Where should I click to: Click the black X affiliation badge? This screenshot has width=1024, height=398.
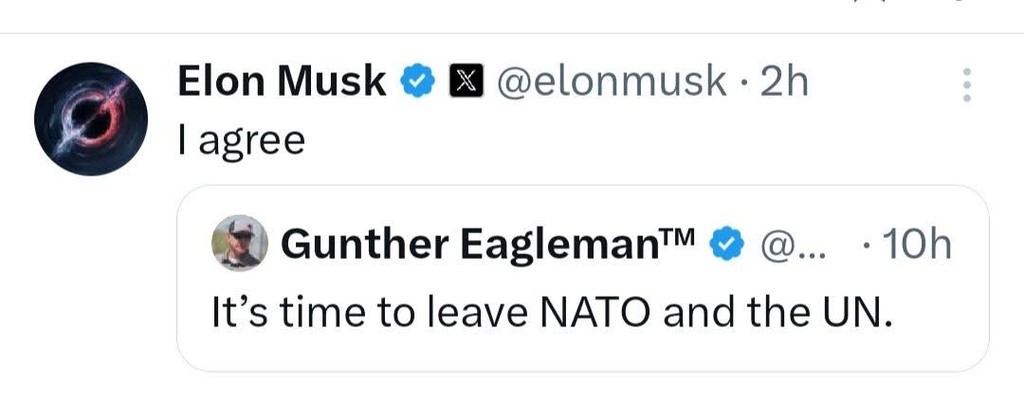pyautogui.click(x=466, y=82)
